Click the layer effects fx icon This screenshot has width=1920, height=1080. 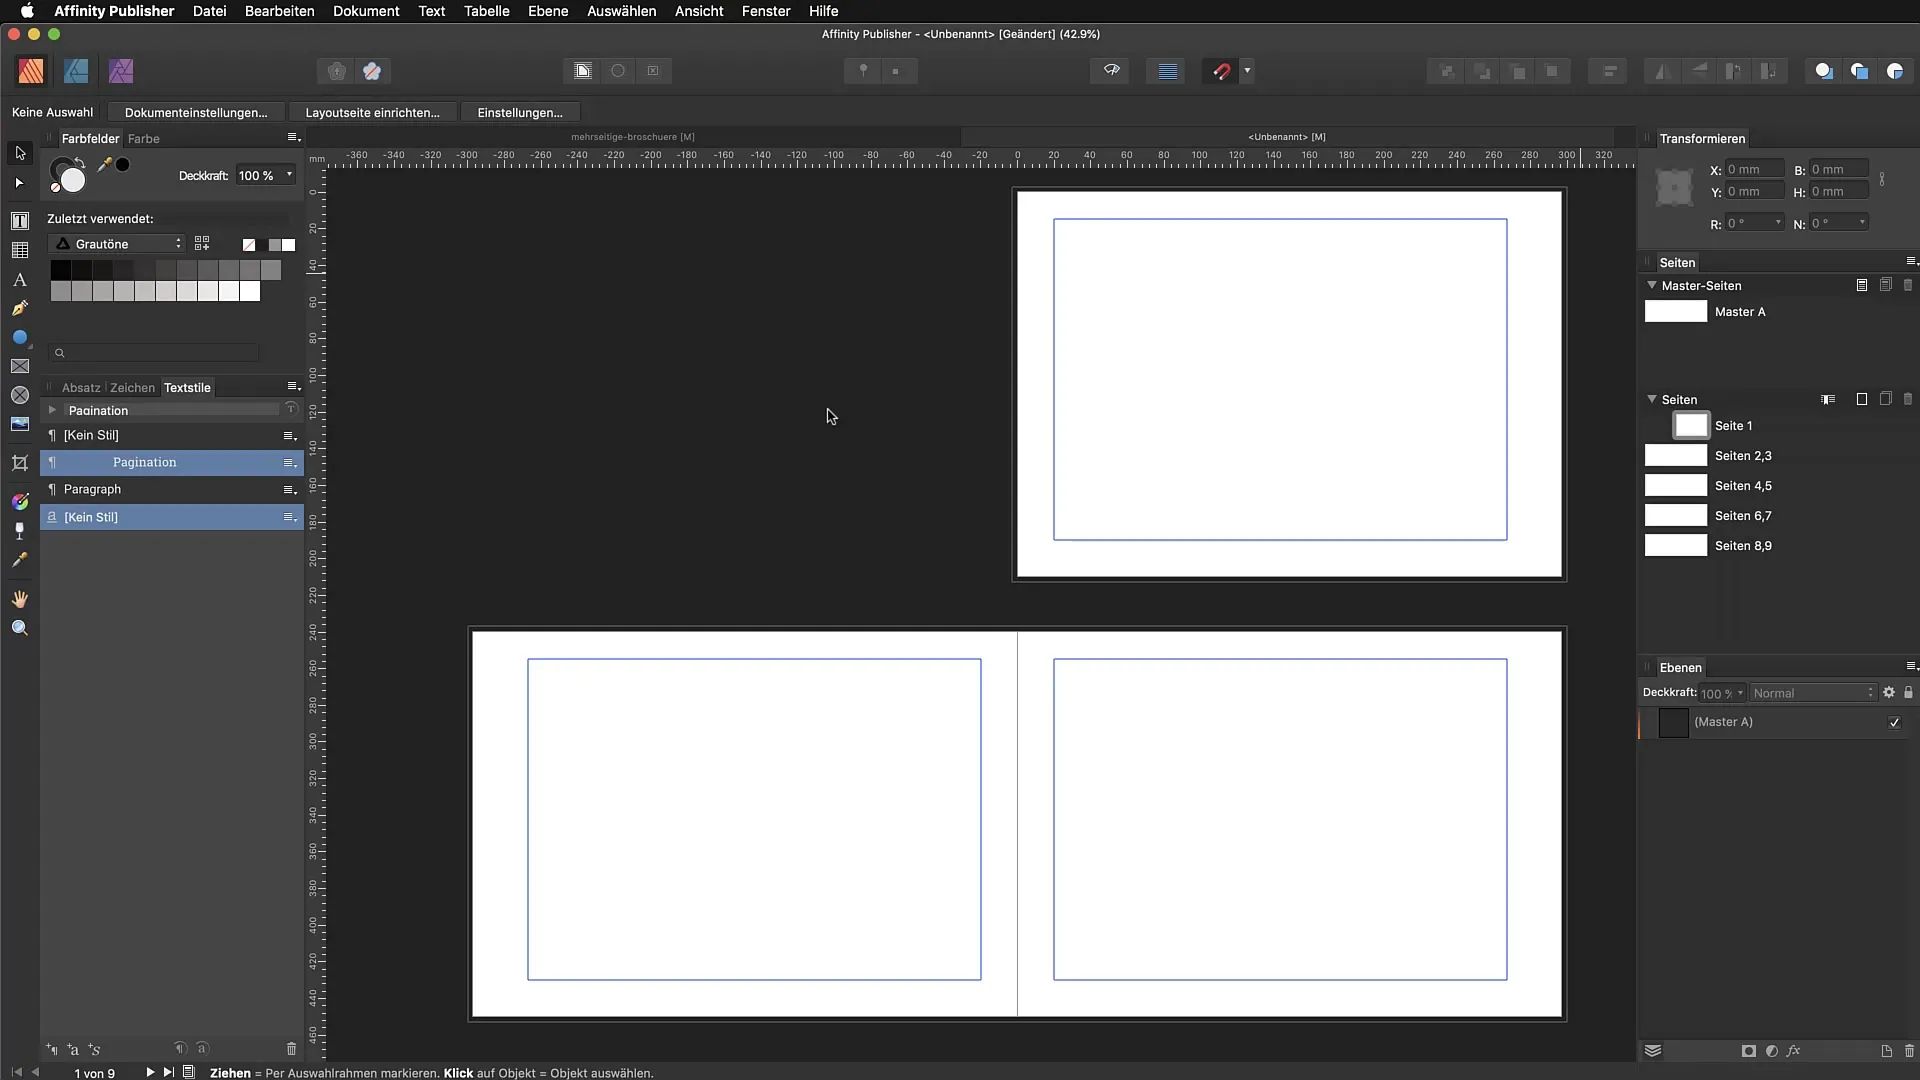point(1794,1051)
